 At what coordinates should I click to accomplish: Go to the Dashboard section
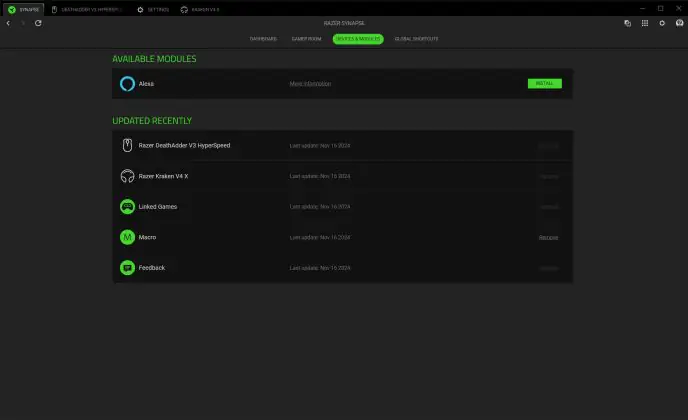click(263, 39)
